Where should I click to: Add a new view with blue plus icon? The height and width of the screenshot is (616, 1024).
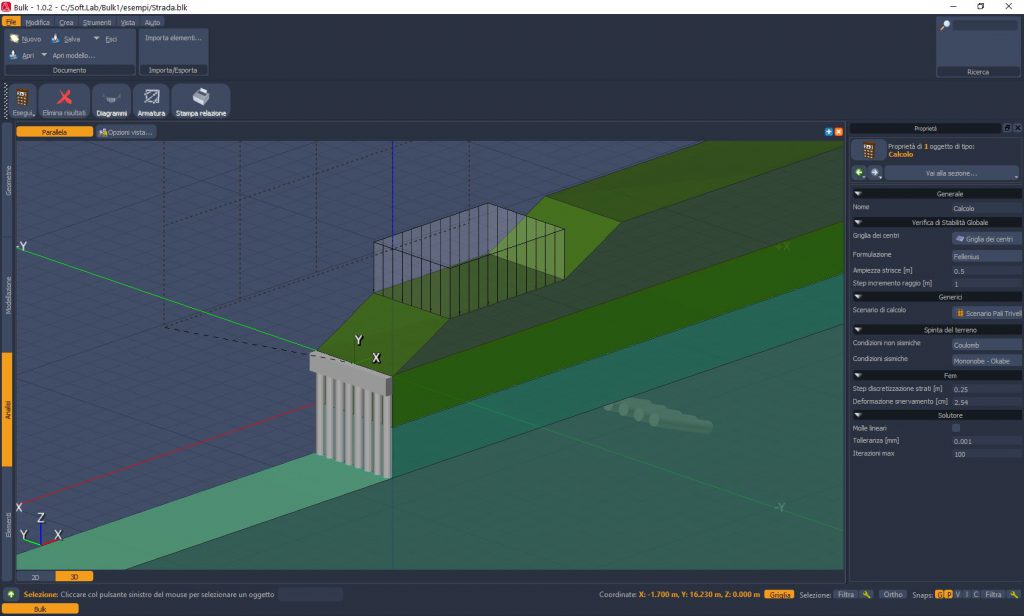[x=828, y=132]
